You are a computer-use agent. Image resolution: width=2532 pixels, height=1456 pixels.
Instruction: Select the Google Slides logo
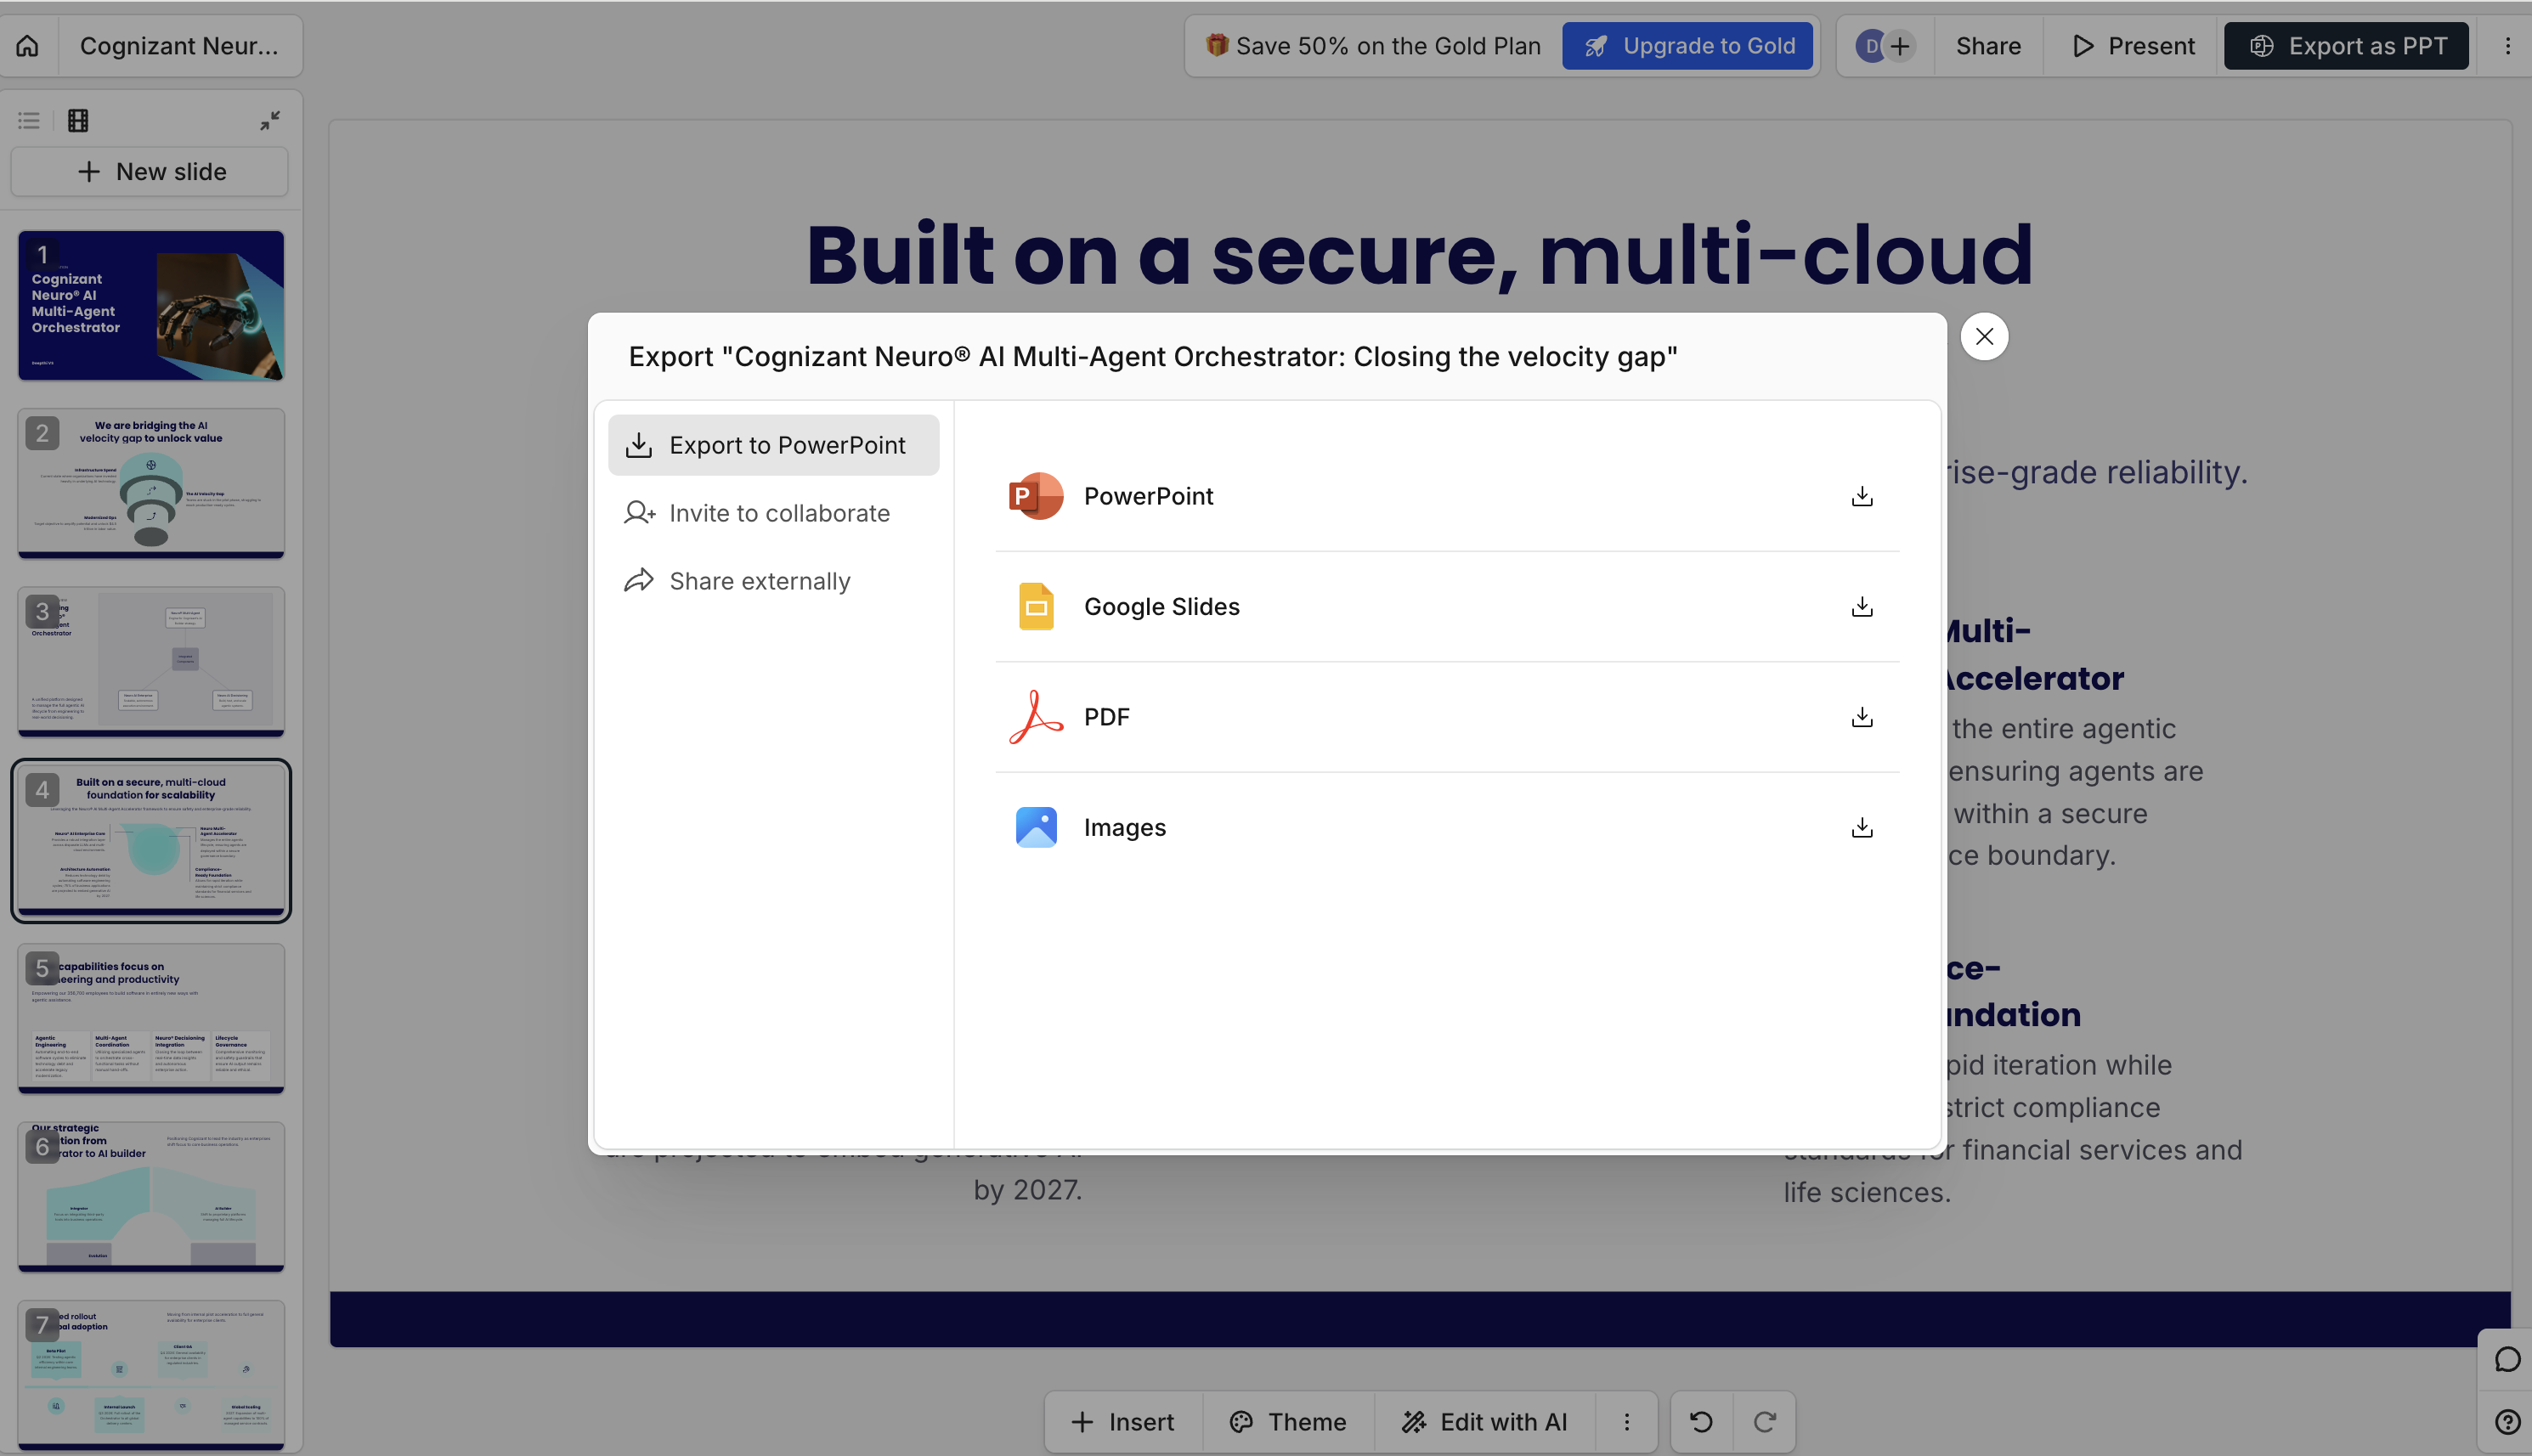[1036, 607]
